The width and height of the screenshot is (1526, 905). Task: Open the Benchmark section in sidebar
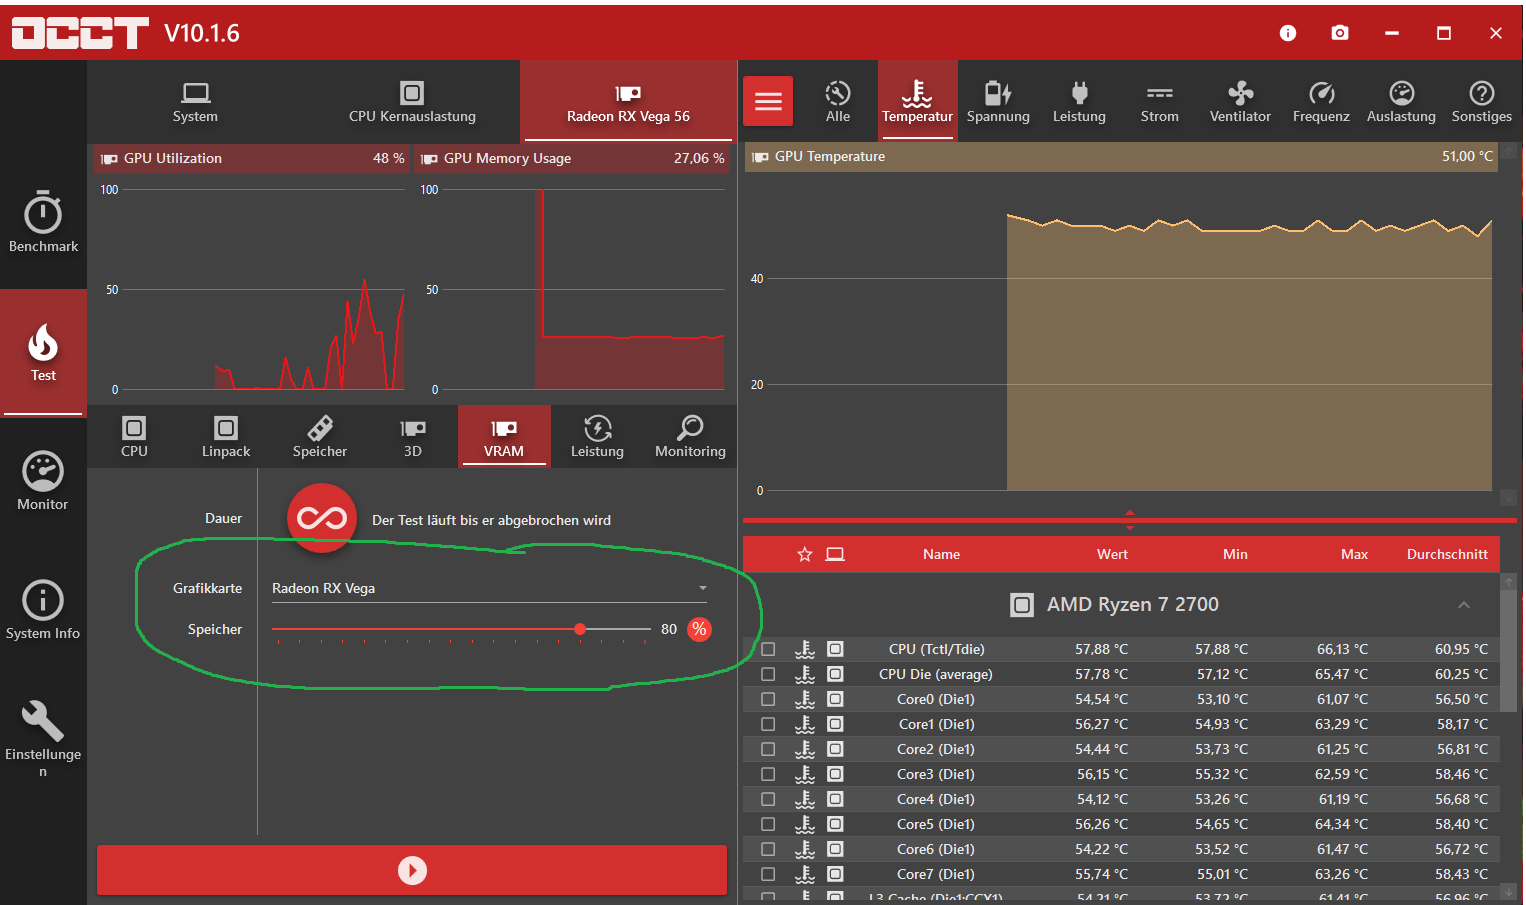coord(43,222)
